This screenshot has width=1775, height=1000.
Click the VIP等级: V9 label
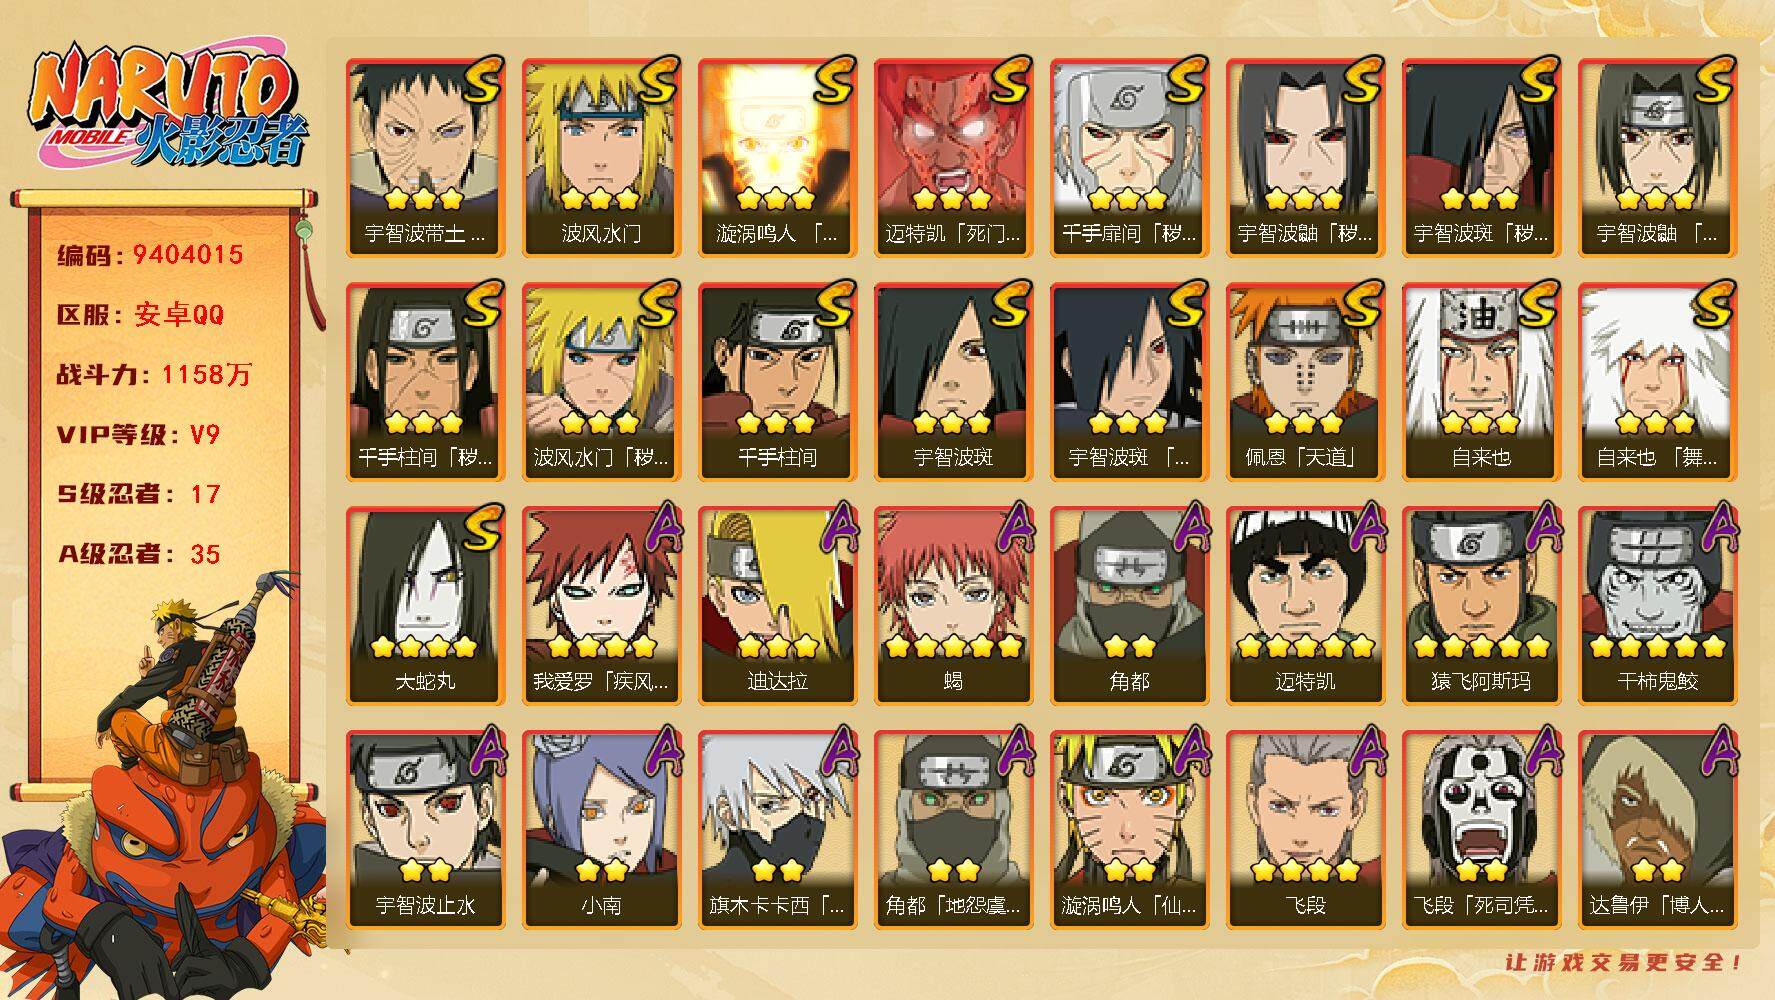coord(138,435)
